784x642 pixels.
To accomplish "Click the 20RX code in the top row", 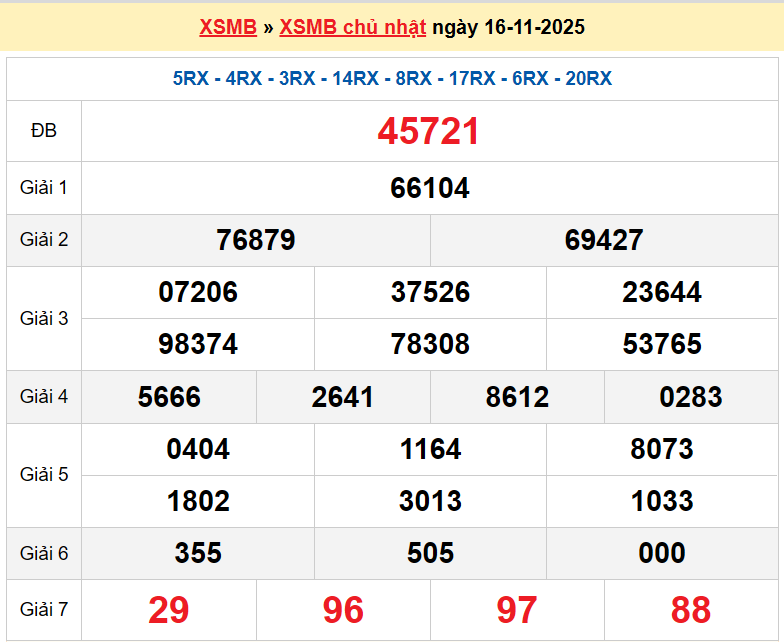I will [x=588, y=79].
